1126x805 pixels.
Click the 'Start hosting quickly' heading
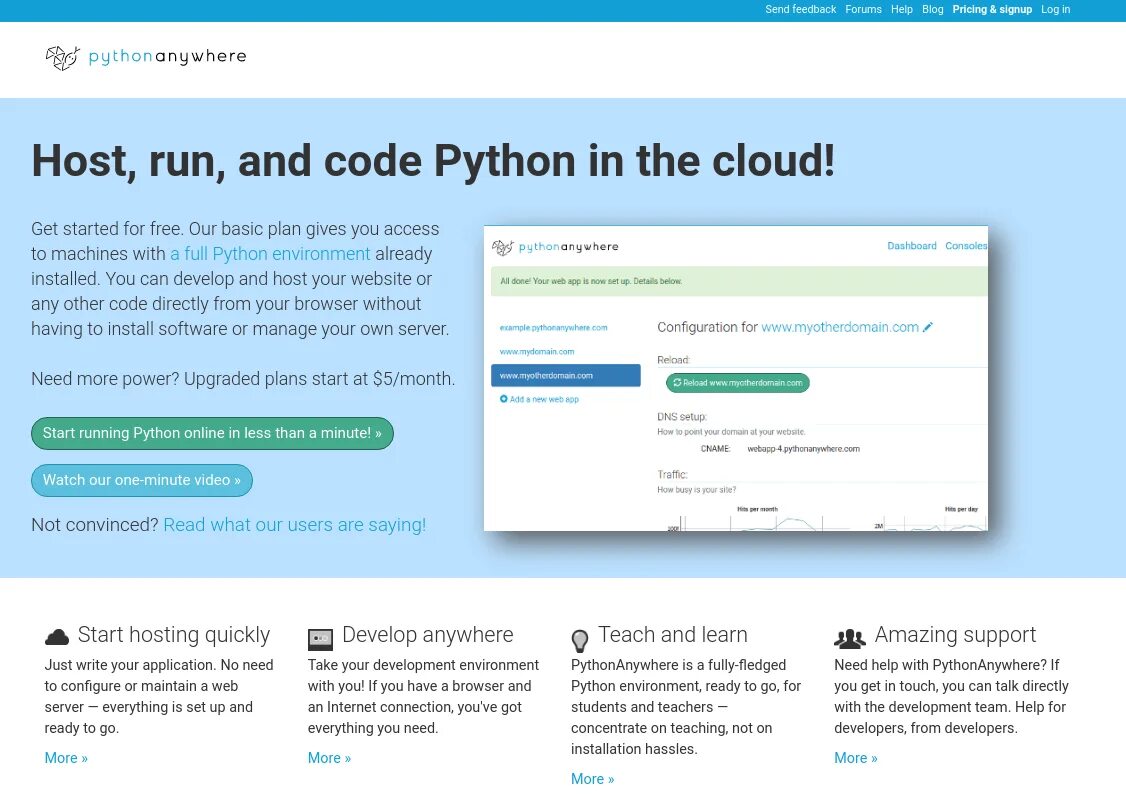[174, 635]
